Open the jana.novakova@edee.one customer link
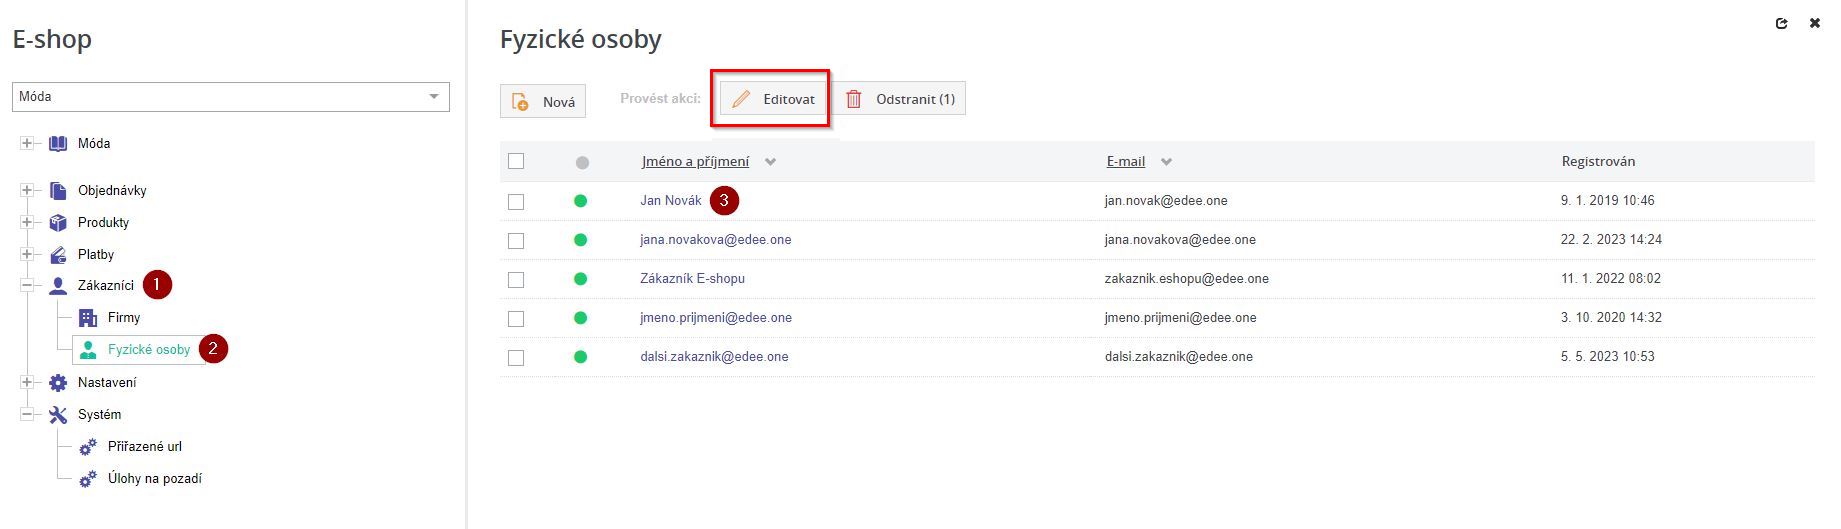Screen dimensions: 1841x529 click(715, 240)
